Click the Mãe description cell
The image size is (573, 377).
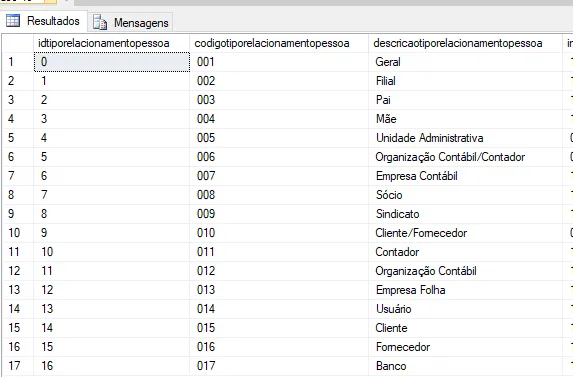[466, 119]
